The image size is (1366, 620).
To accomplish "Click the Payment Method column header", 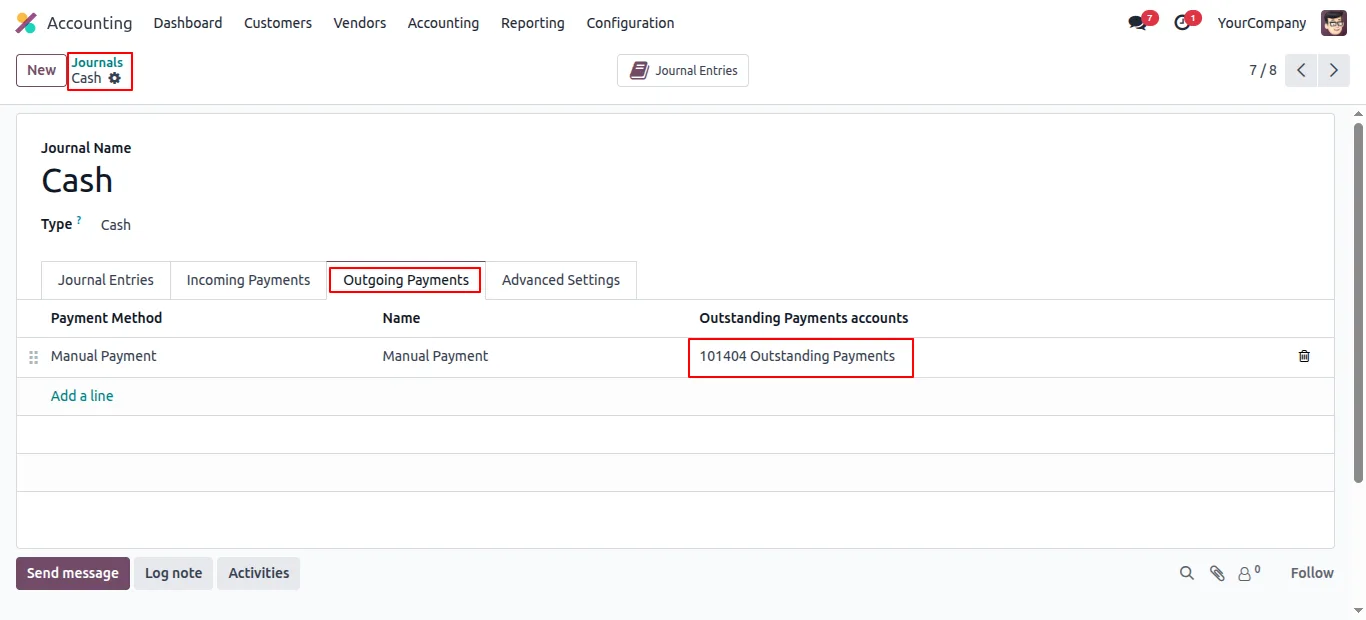I will pos(106,318).
